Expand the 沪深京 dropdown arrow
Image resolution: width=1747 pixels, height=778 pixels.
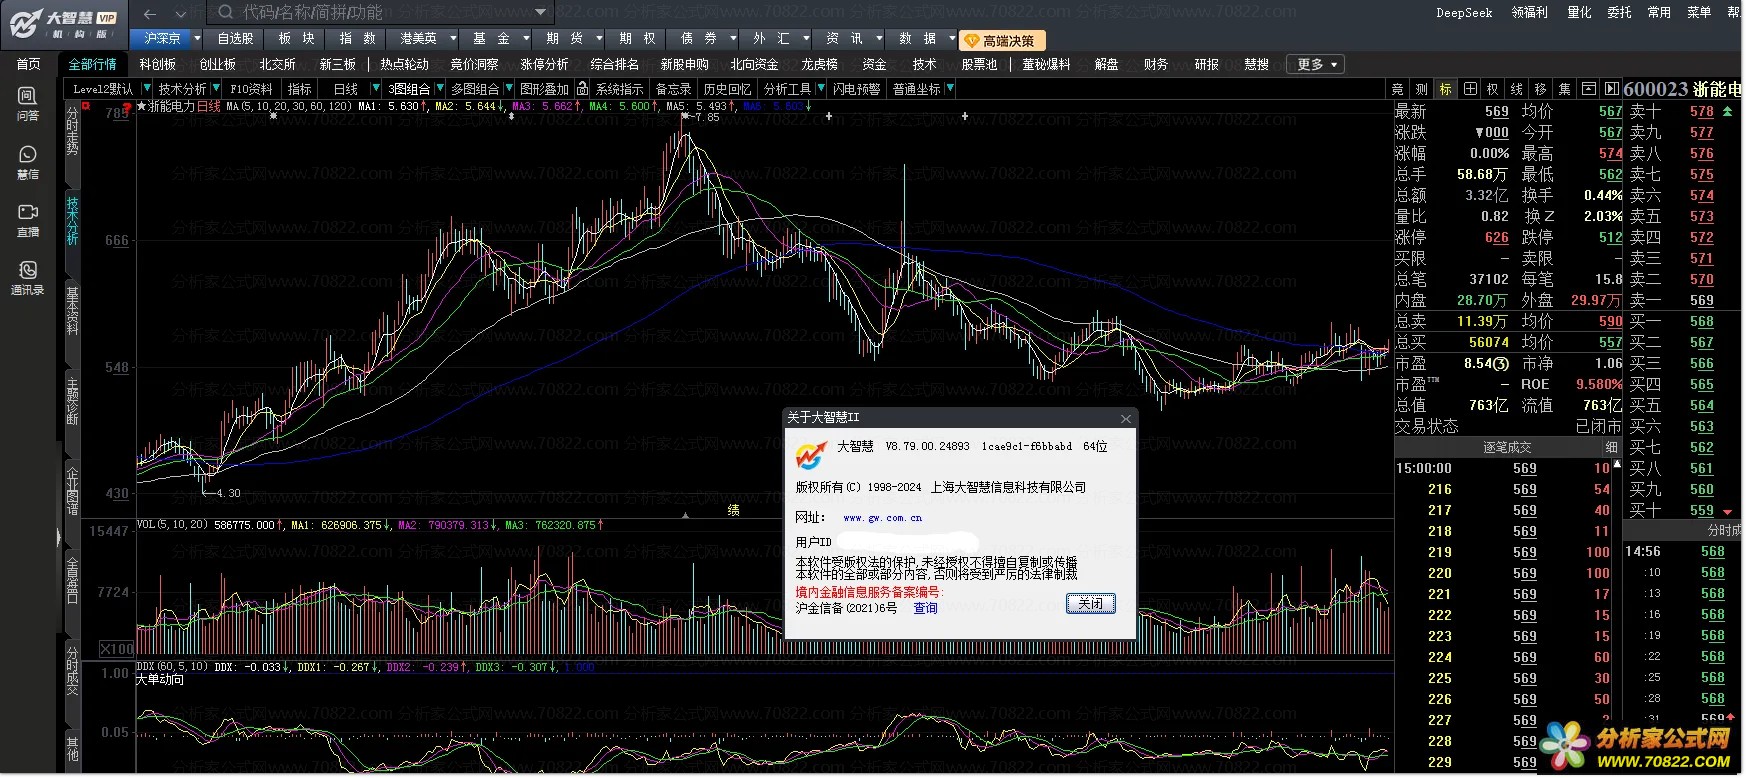coord(197,38)
